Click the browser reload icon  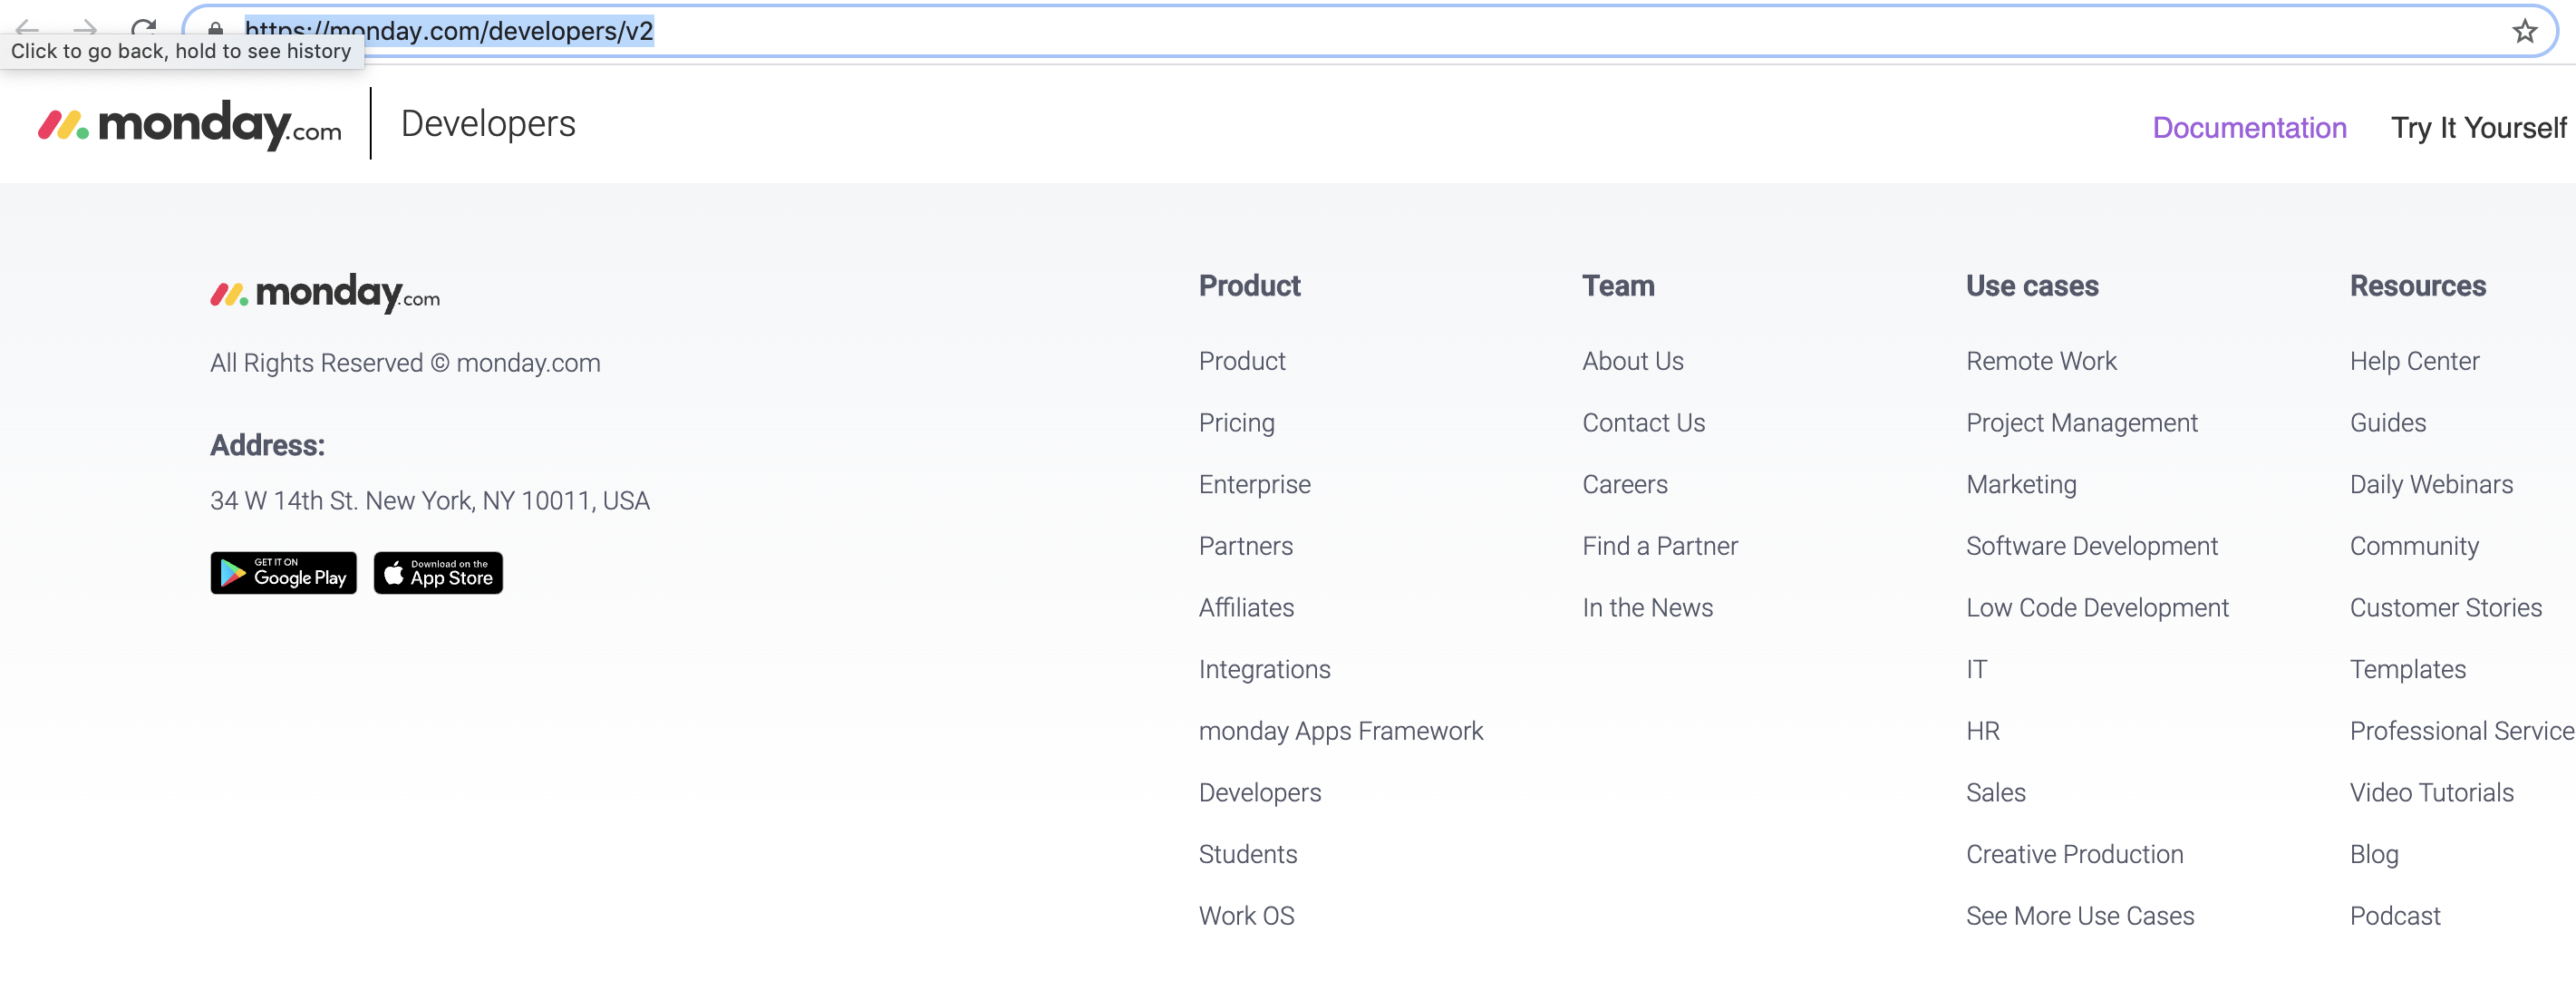[144, 29]
